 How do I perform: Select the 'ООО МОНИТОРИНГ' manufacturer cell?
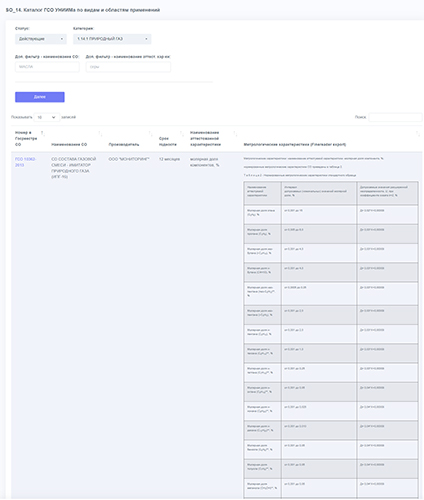click(x=129, y=159)
